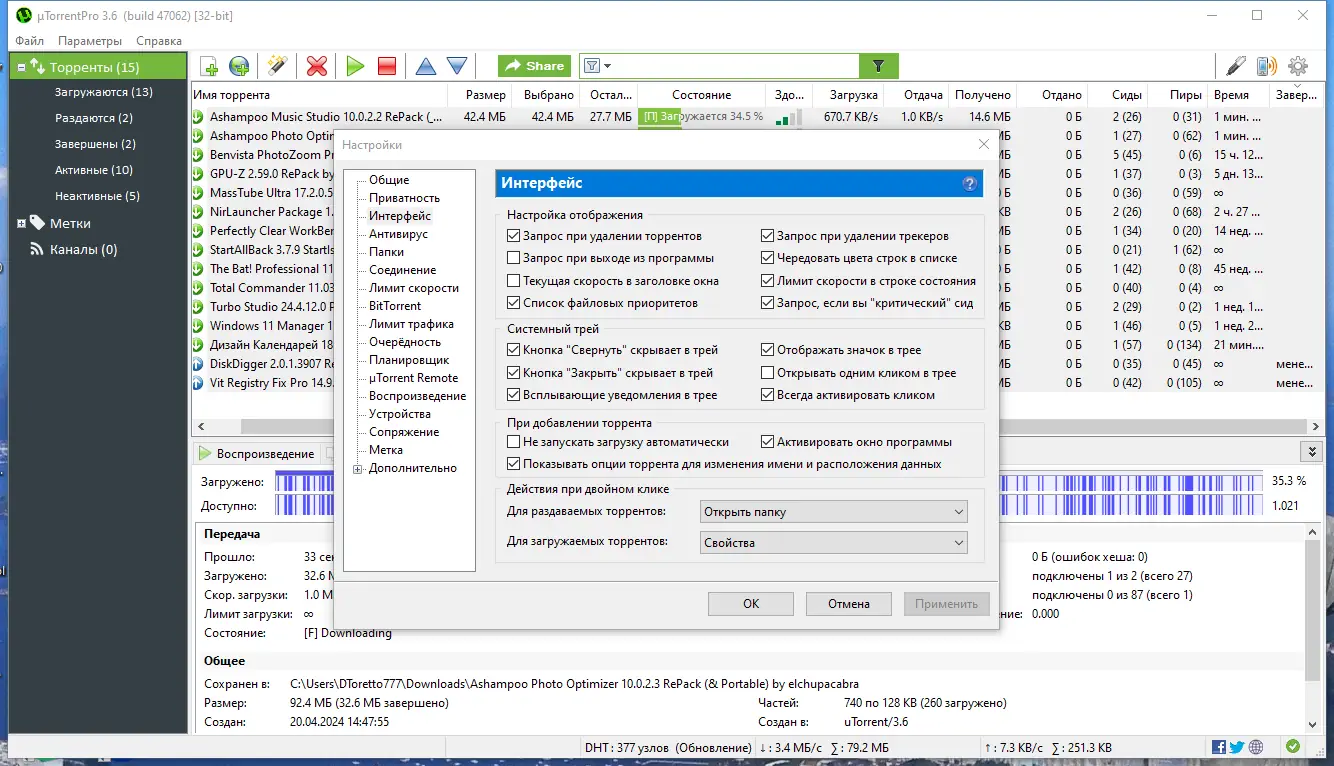The height and width of the screenshot is (766, 1334).
Task: Open the Create New Torrent wand icon
Action: (x=277, y=66)
